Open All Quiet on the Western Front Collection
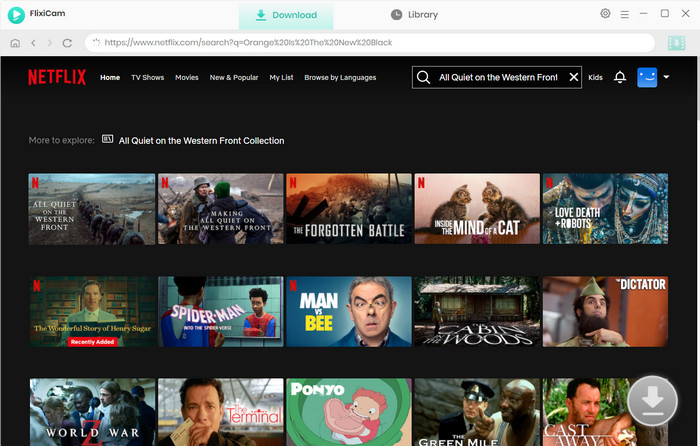 (x=201, y=141)
